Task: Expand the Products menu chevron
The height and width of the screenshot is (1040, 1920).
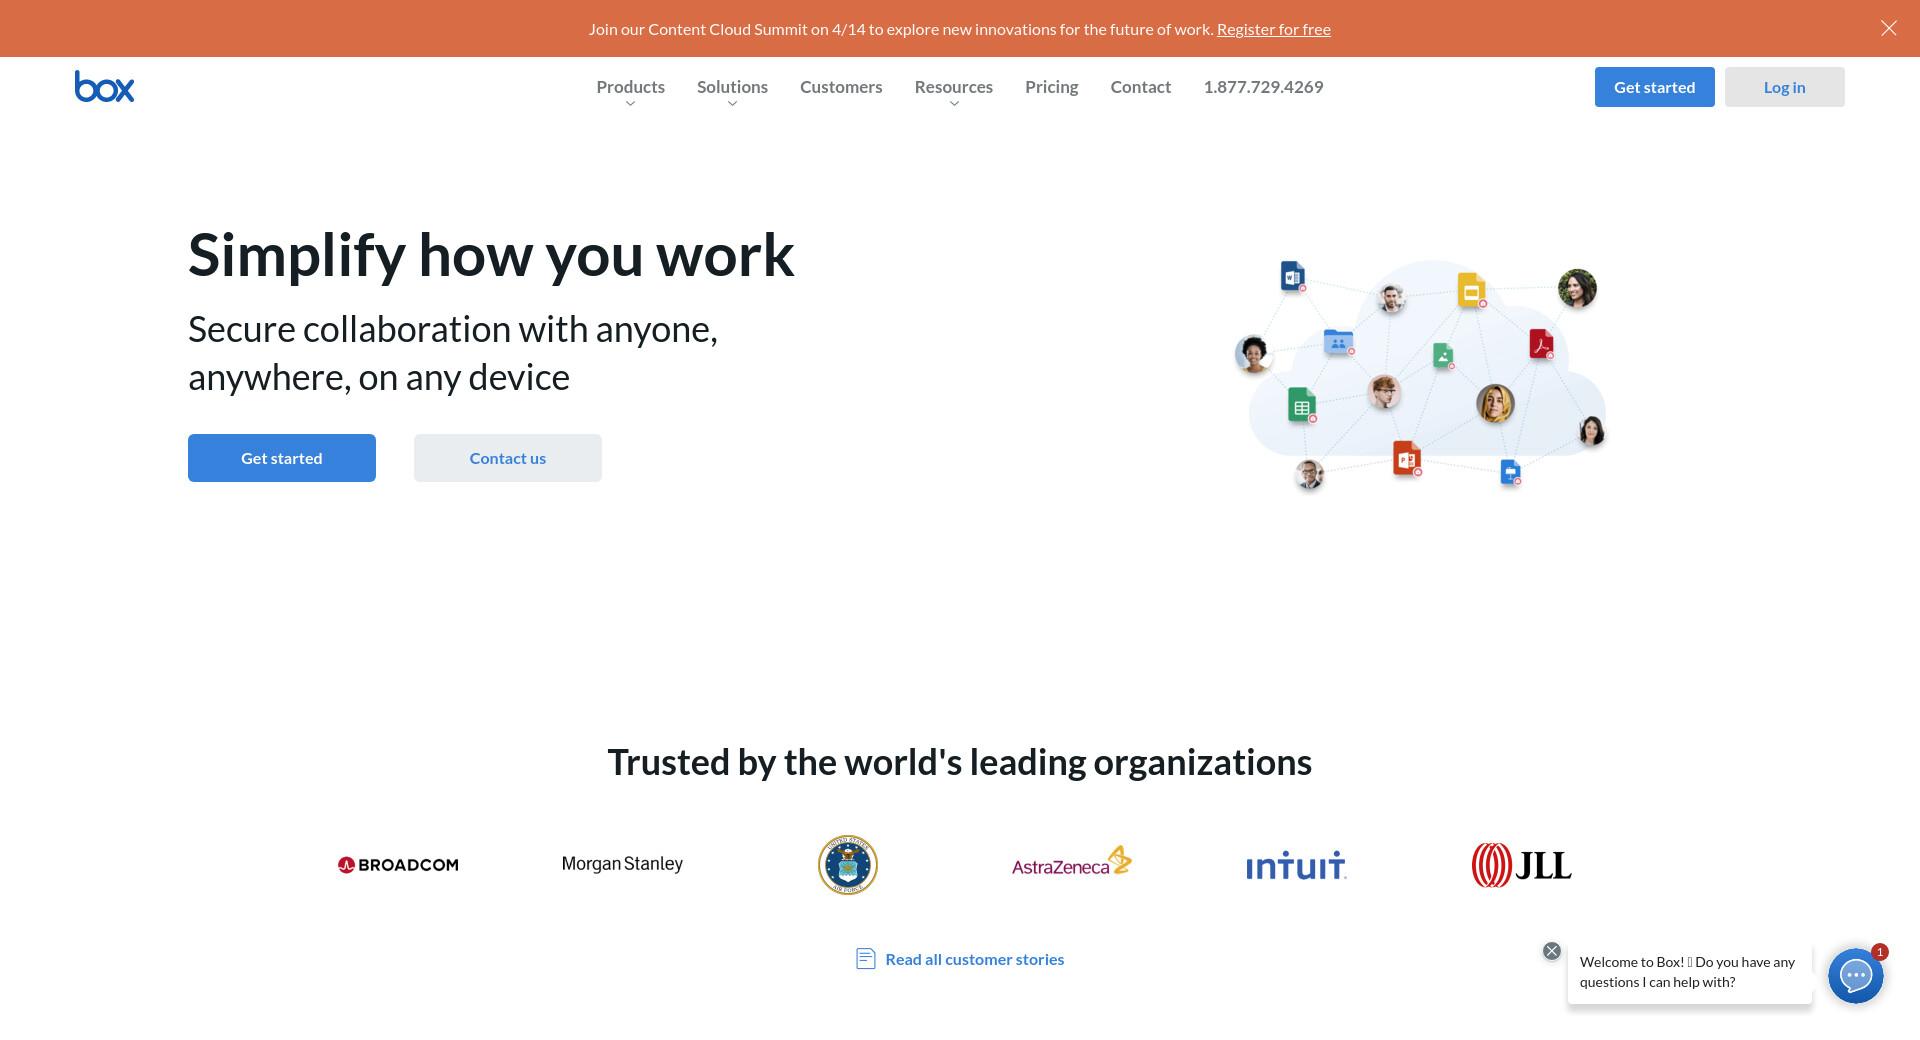Action: (x=630, y=104)
